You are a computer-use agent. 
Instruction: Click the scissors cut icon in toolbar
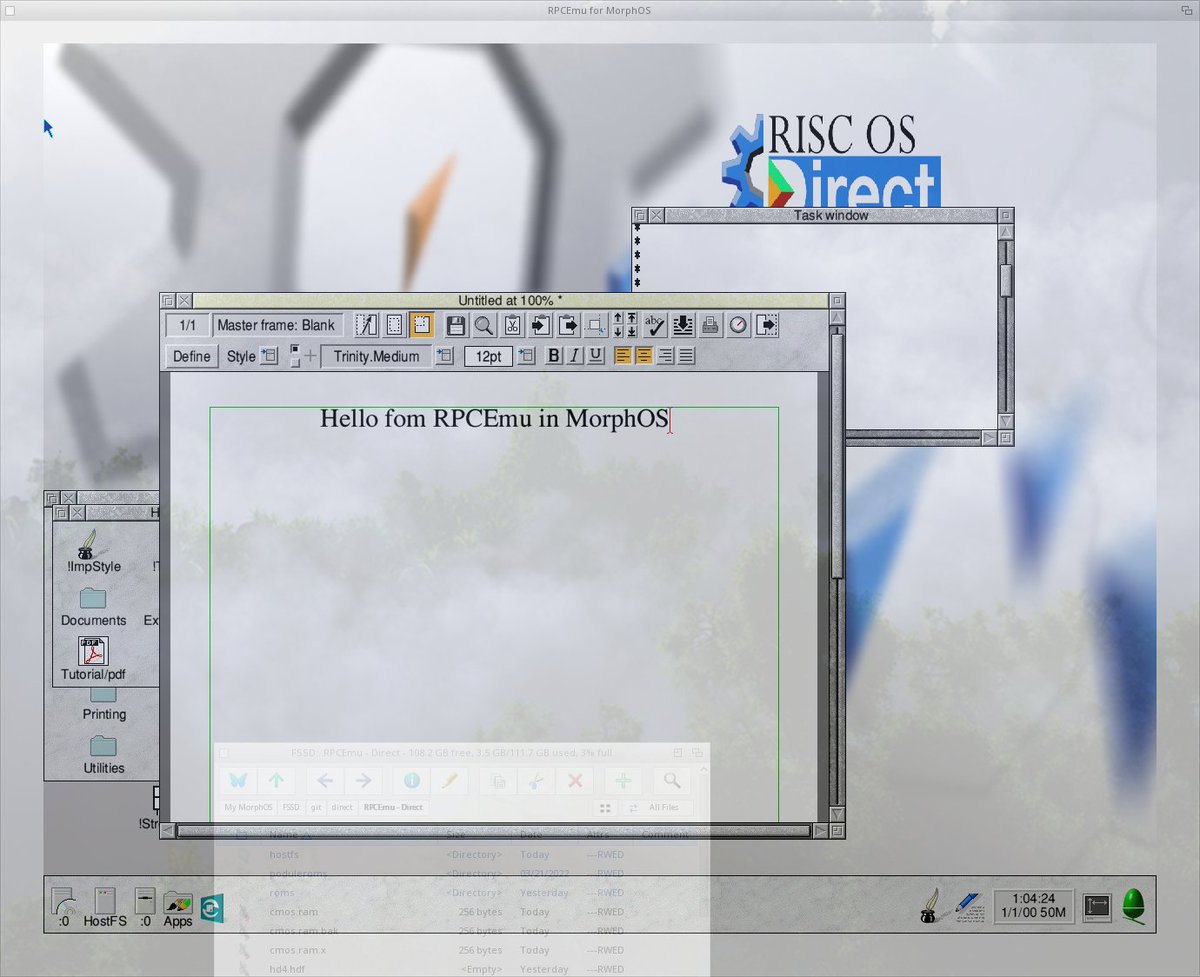click(x=512, y=325)
